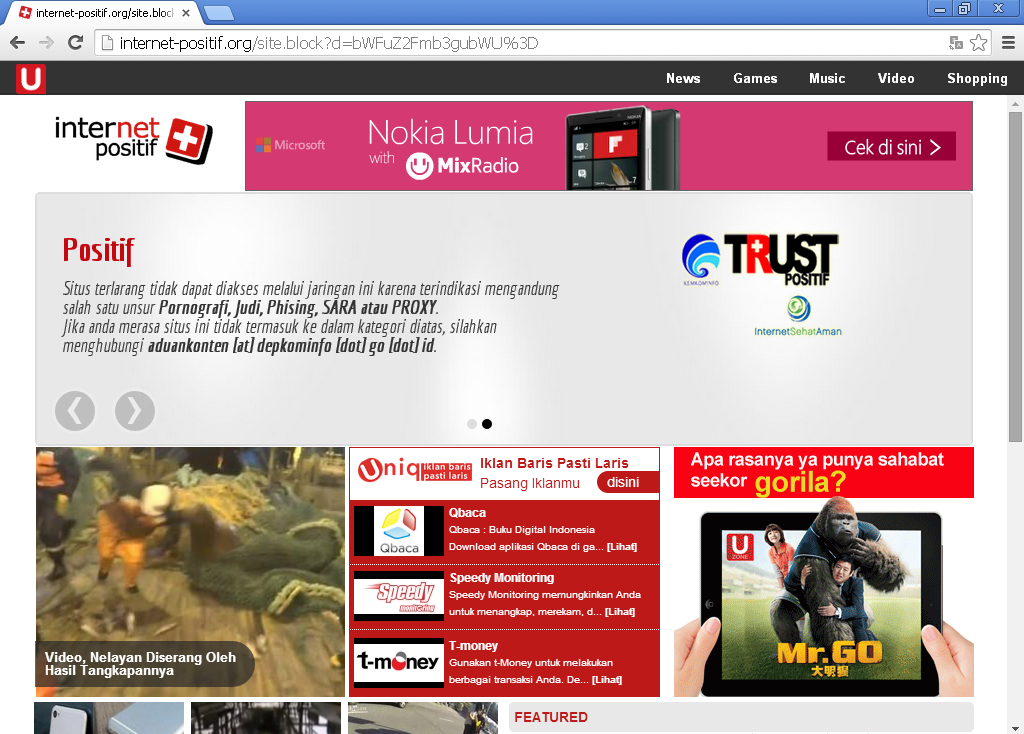Click Lihat link for Qbaca
Image resolution: width=1024 pixels, height=734 pixels.
pyautogui.click(x=622, y=547)
